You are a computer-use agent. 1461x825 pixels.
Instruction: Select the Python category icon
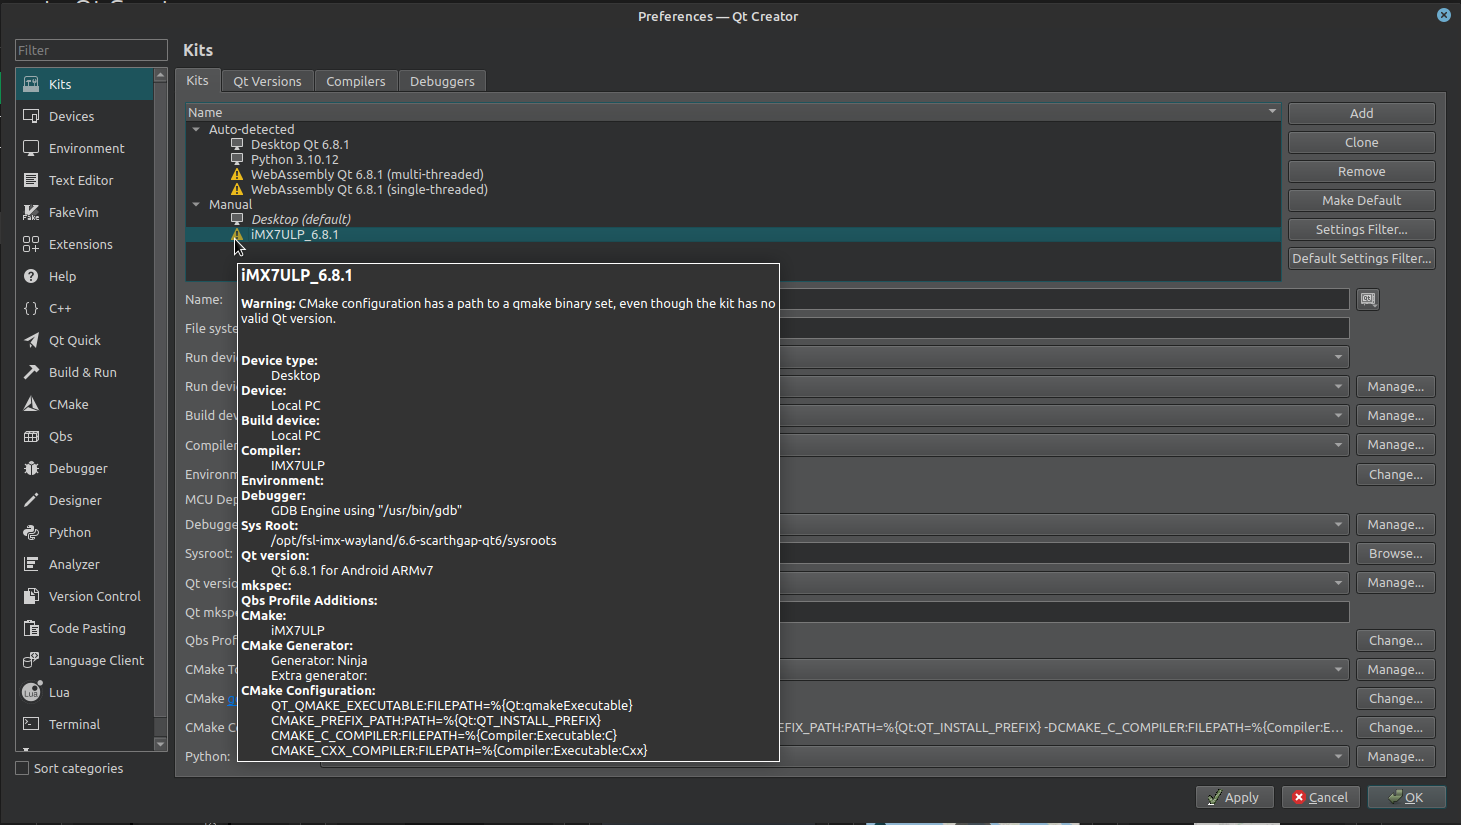pyautogui.click(x=31, y=532)
